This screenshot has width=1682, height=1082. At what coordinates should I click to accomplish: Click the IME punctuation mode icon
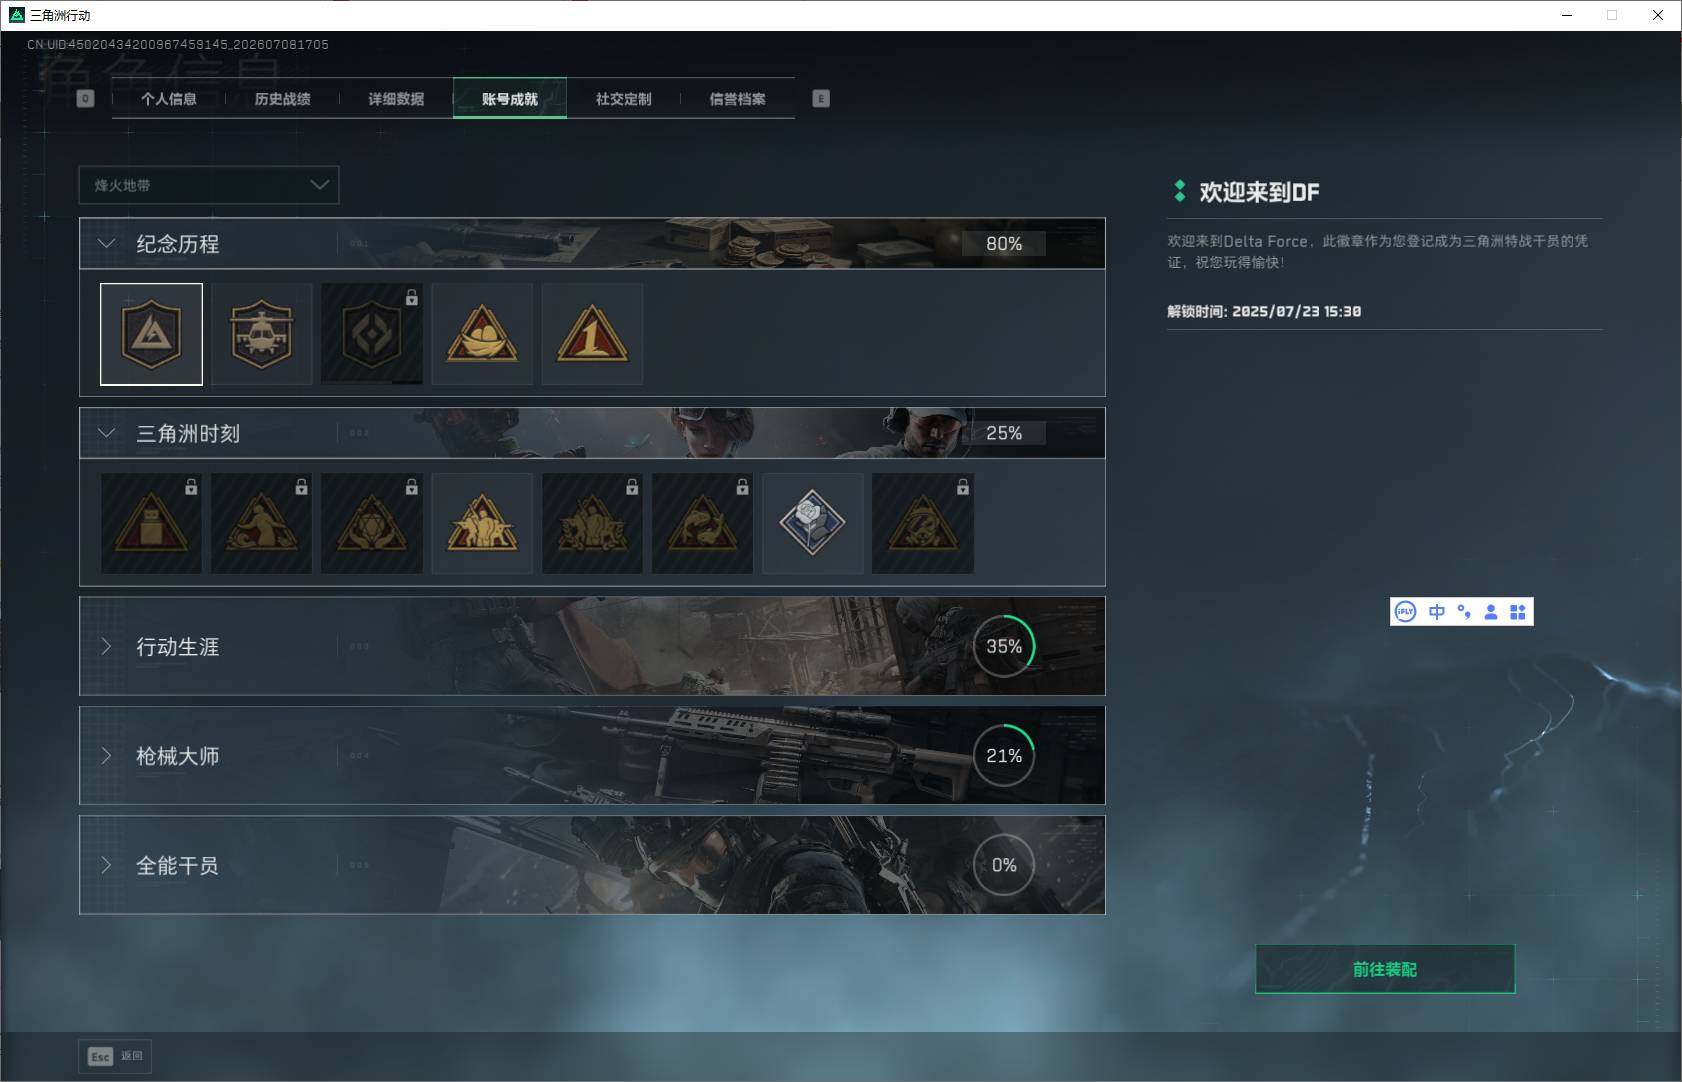click(x=1464, y=612)
